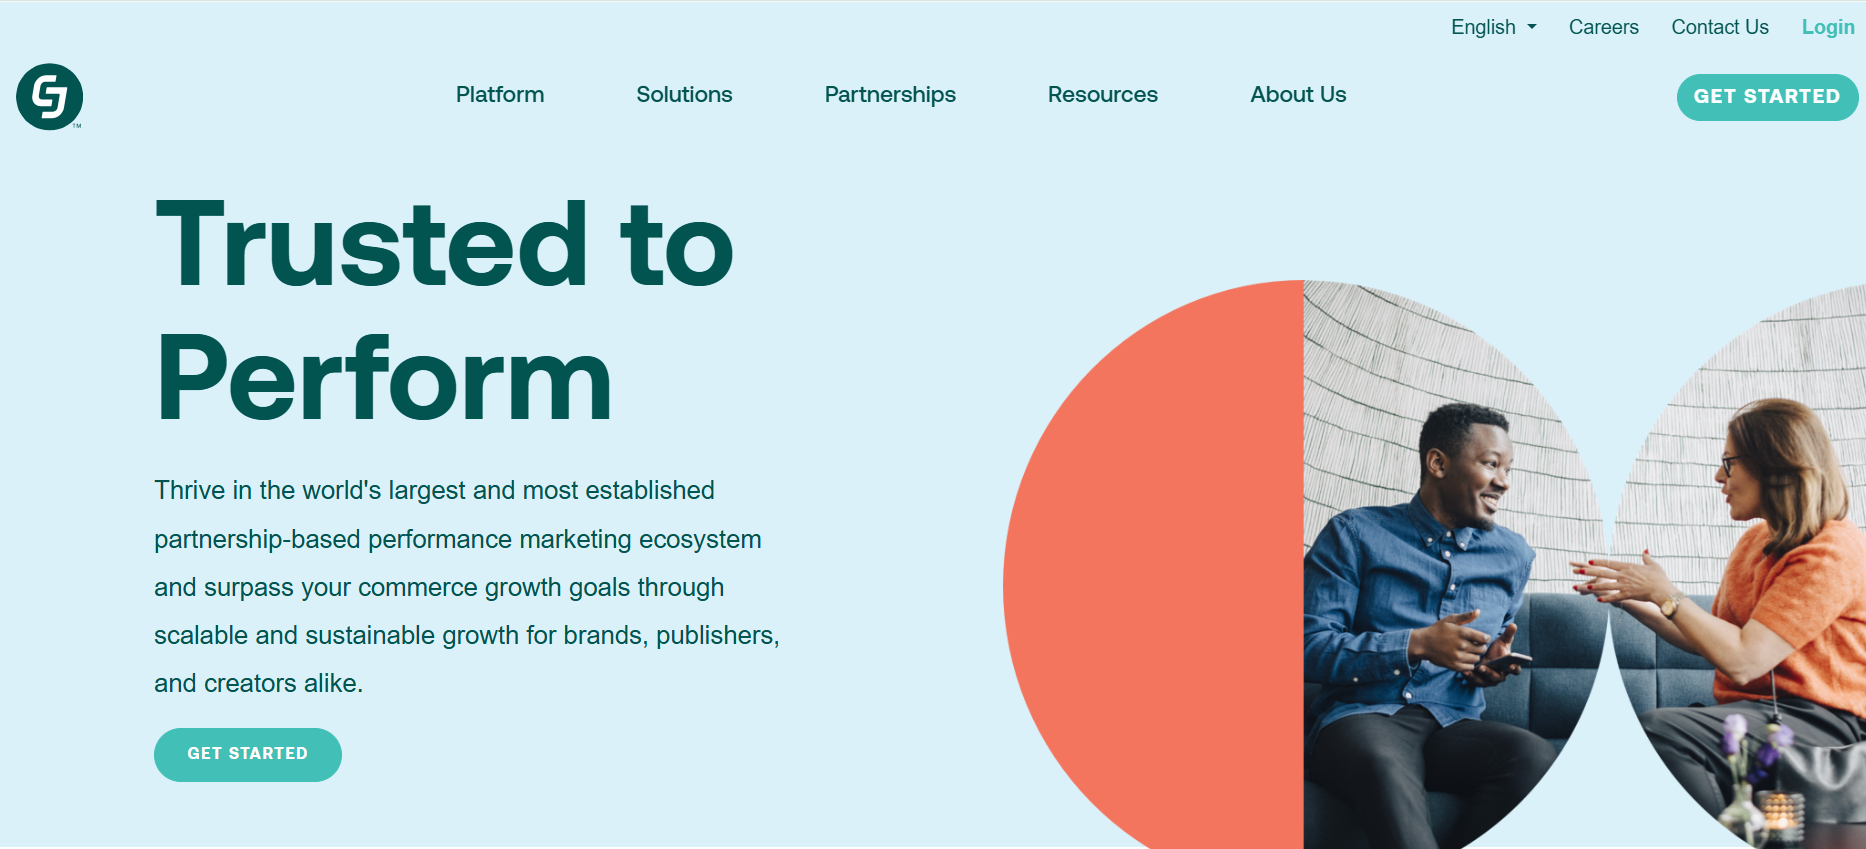This screenshot has height=849, width=1866.
Task: Click the "Trusted to Perform" headline
Action: click(x=444, y=310)
